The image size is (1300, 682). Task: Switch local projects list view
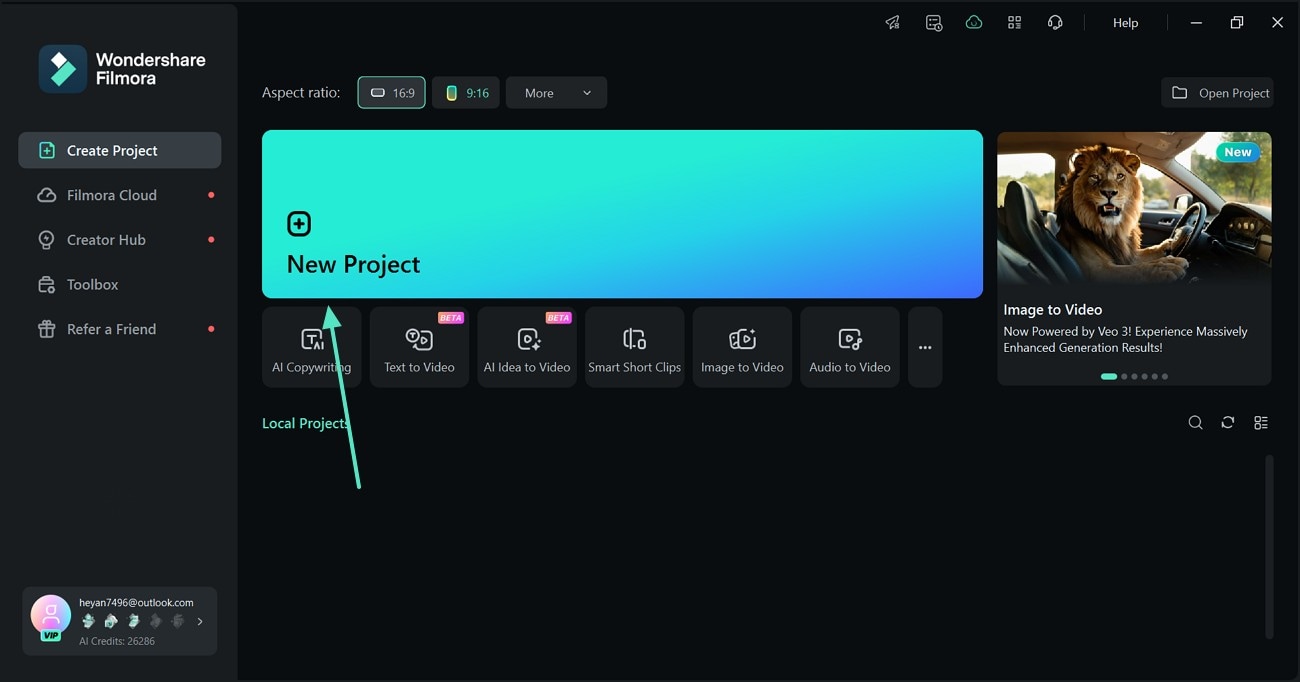(1261, 423)
